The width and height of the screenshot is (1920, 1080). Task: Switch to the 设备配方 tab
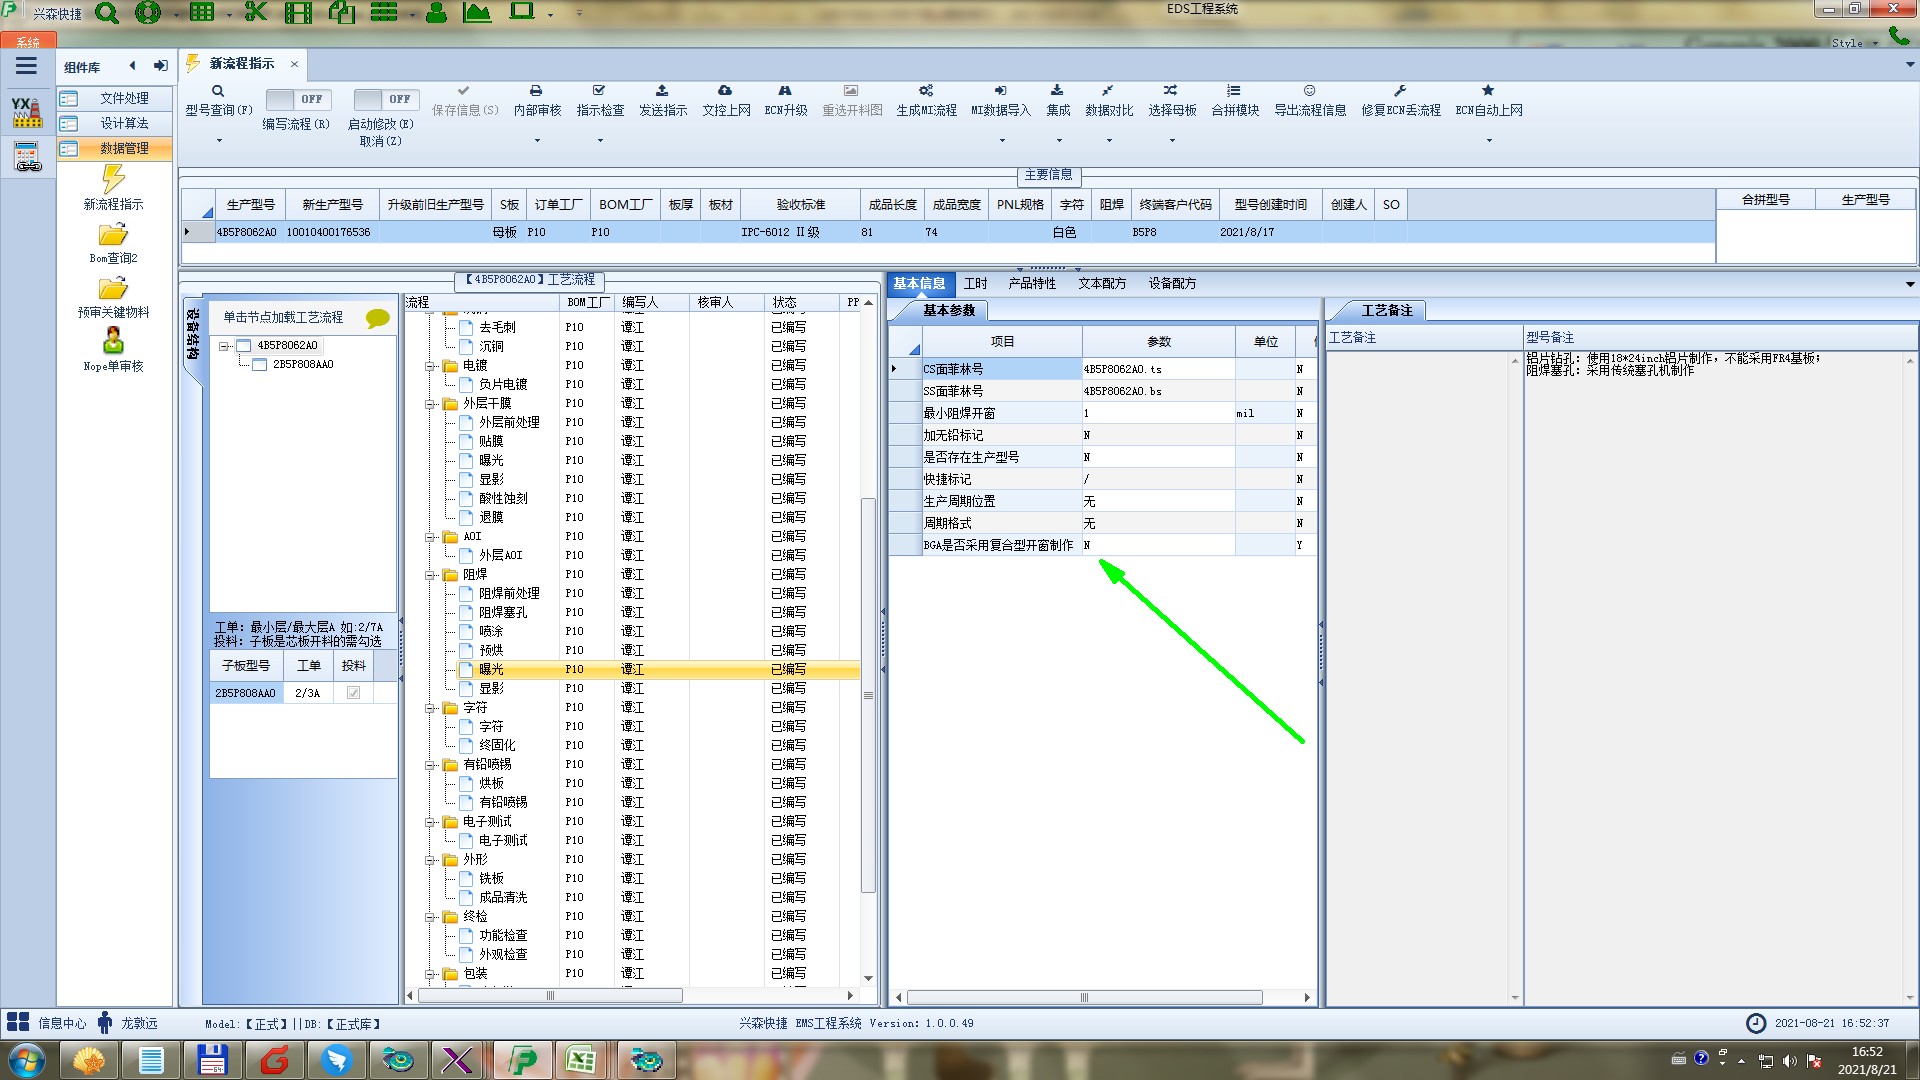coord(1172,284)
